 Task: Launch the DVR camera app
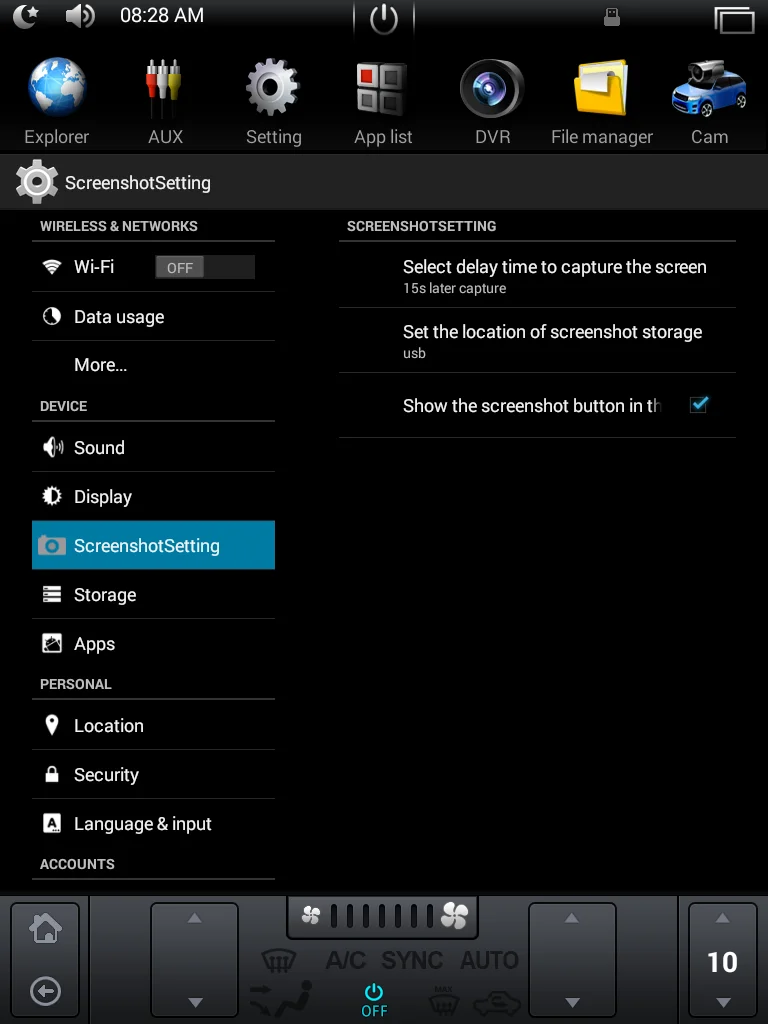492,101
